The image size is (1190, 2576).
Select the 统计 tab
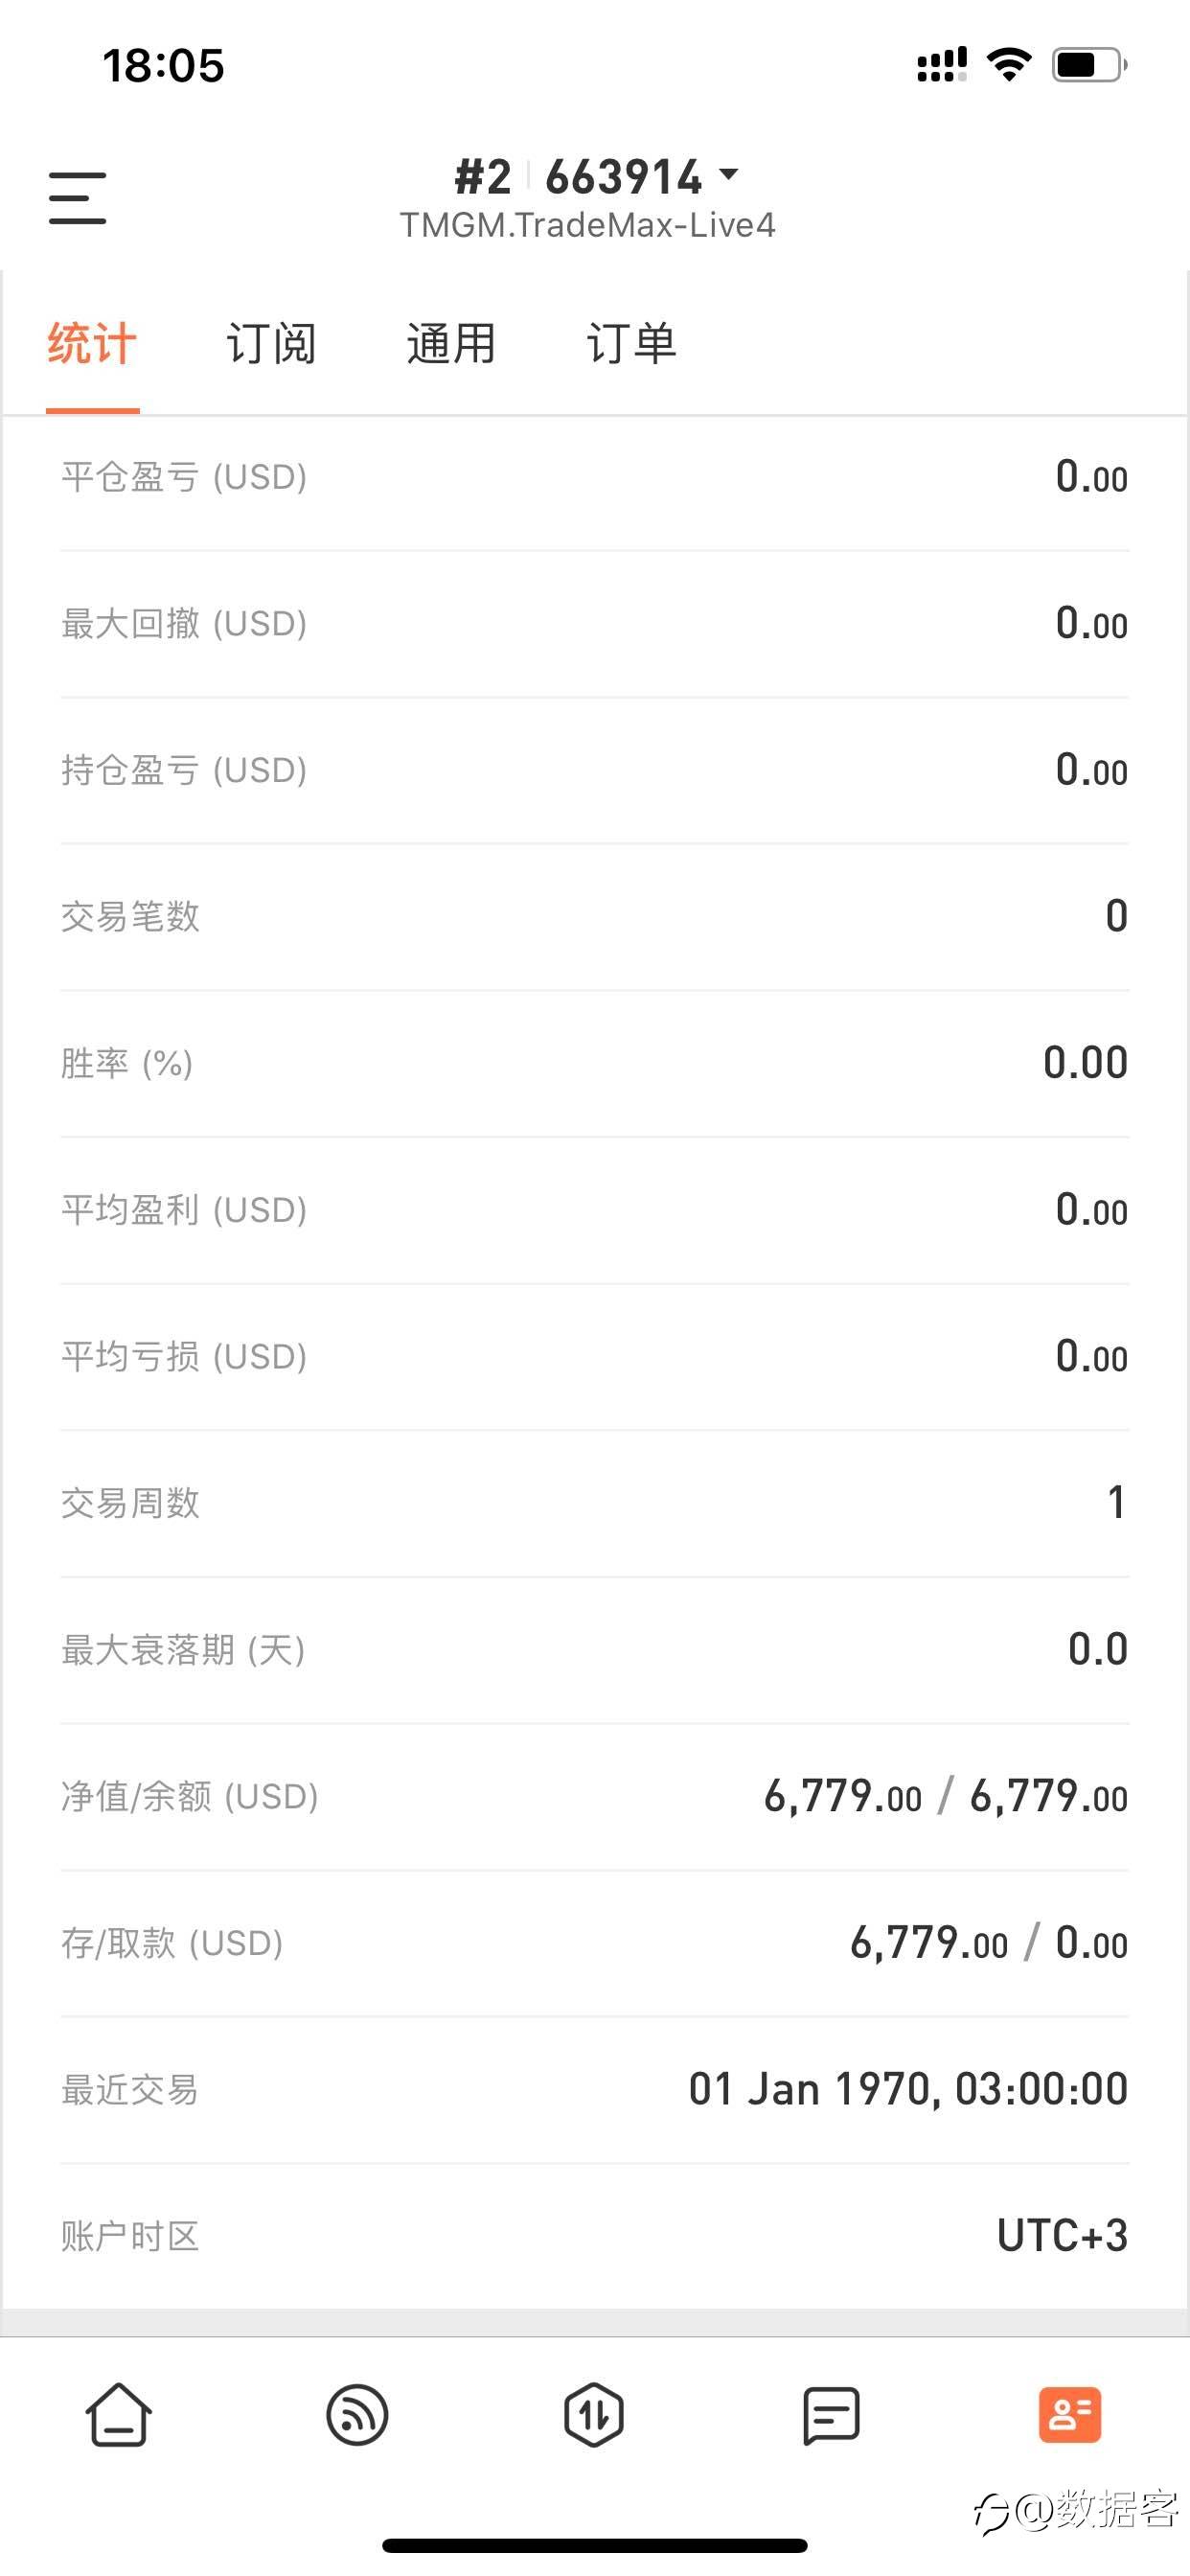[92, 344]
